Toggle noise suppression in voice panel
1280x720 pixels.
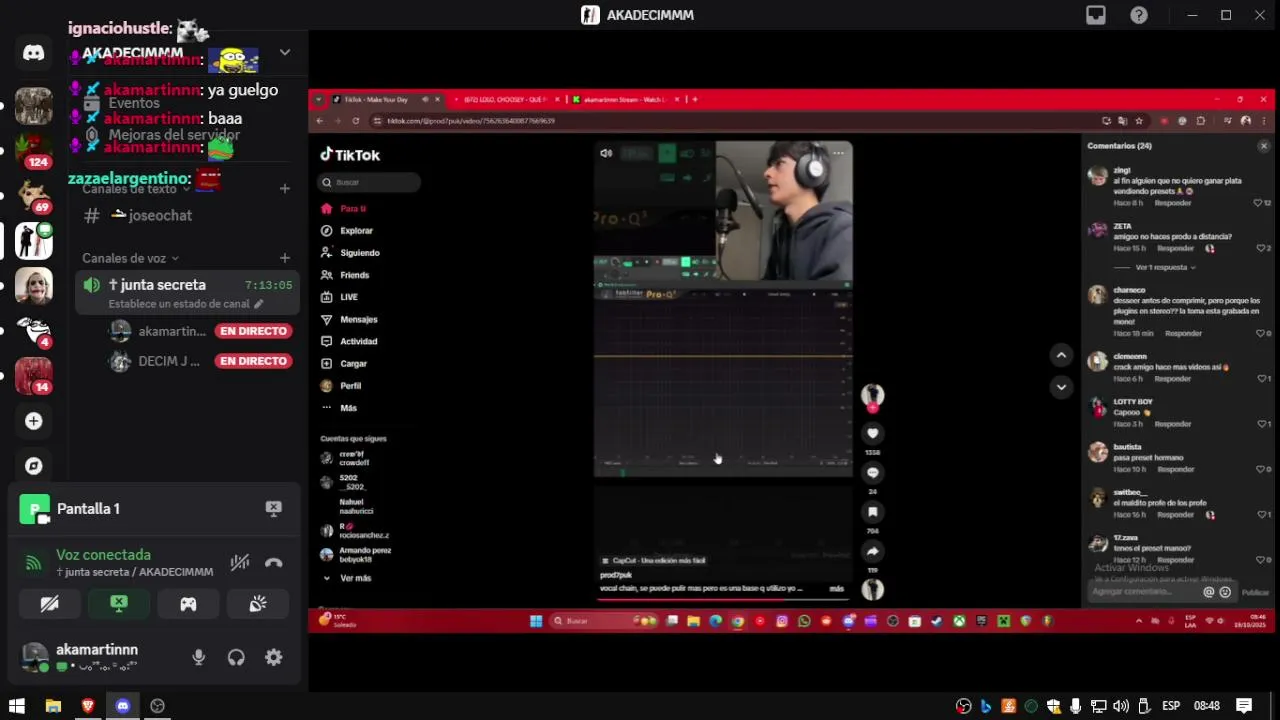tap(240, 563)
